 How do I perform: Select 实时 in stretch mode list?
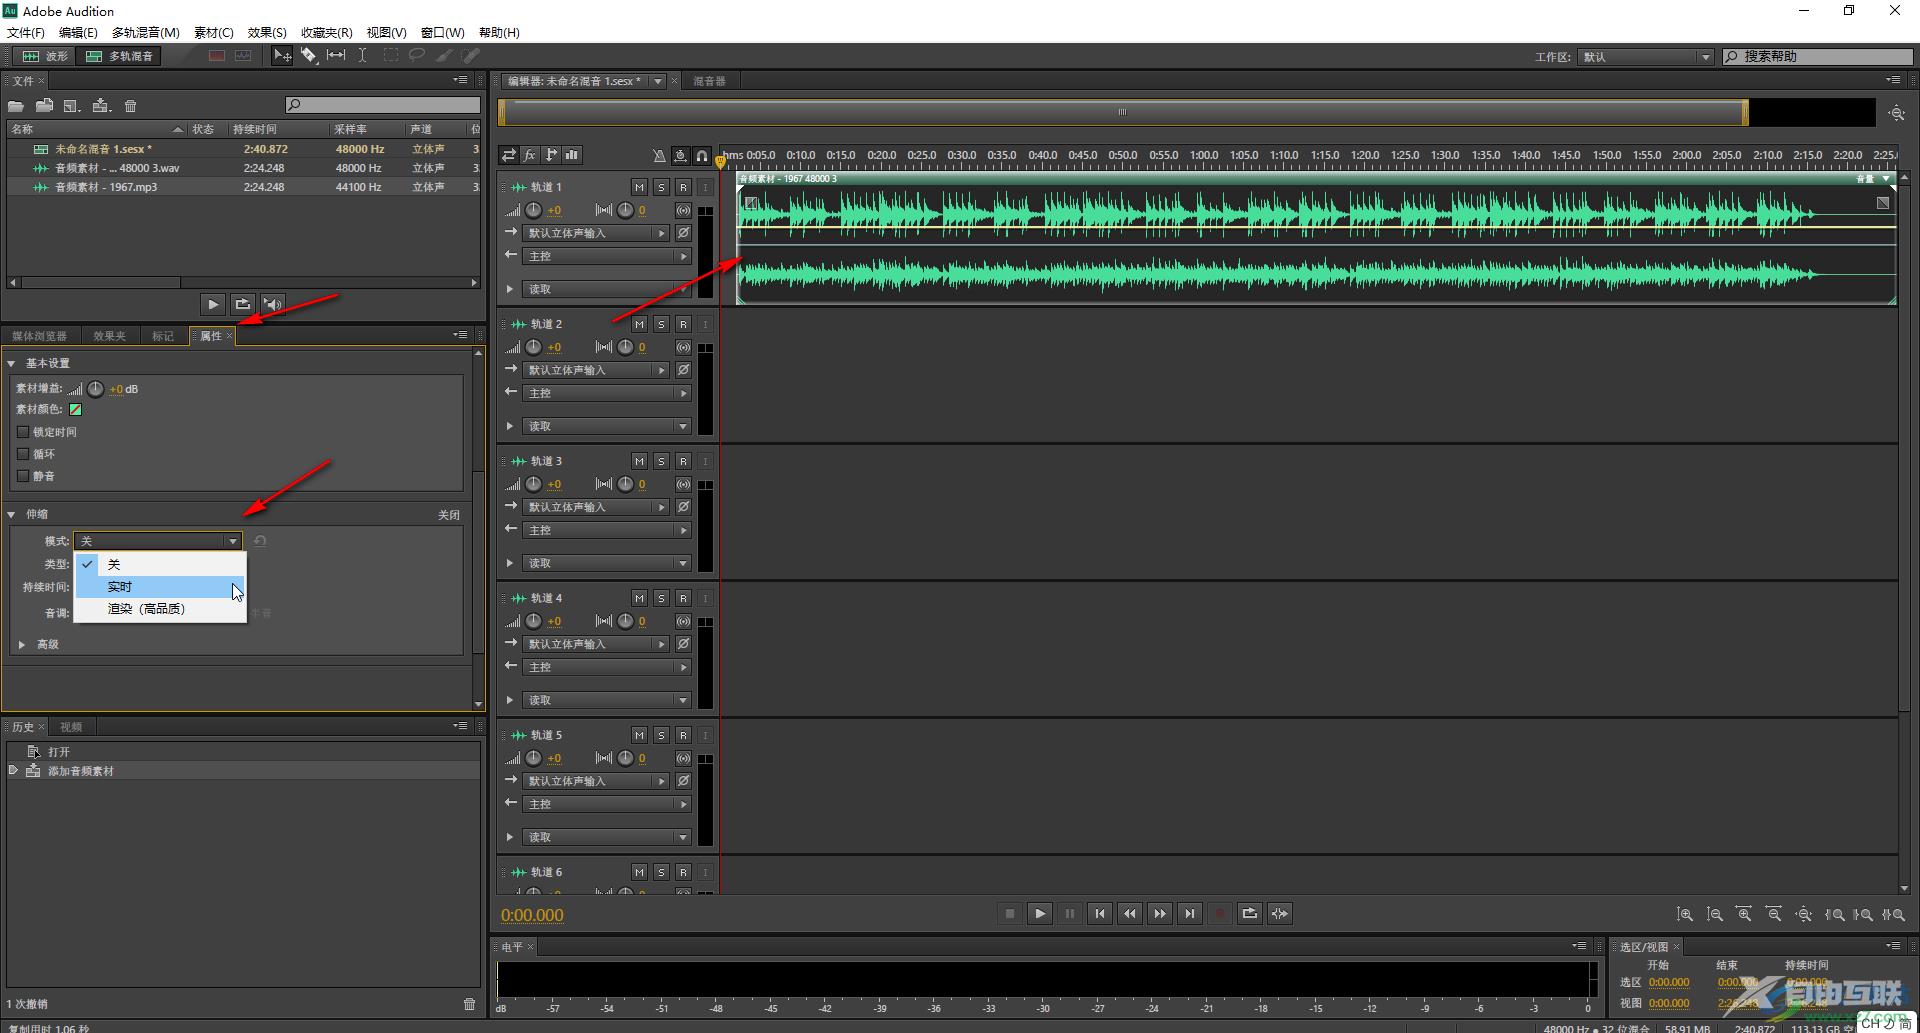pyautogui.click(x=160, y=587)
